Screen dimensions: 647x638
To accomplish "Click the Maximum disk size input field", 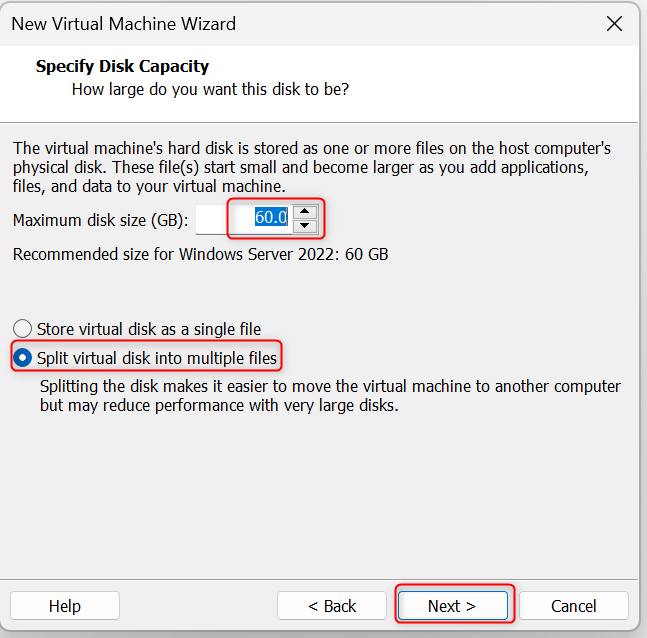I will coord(244,219).
